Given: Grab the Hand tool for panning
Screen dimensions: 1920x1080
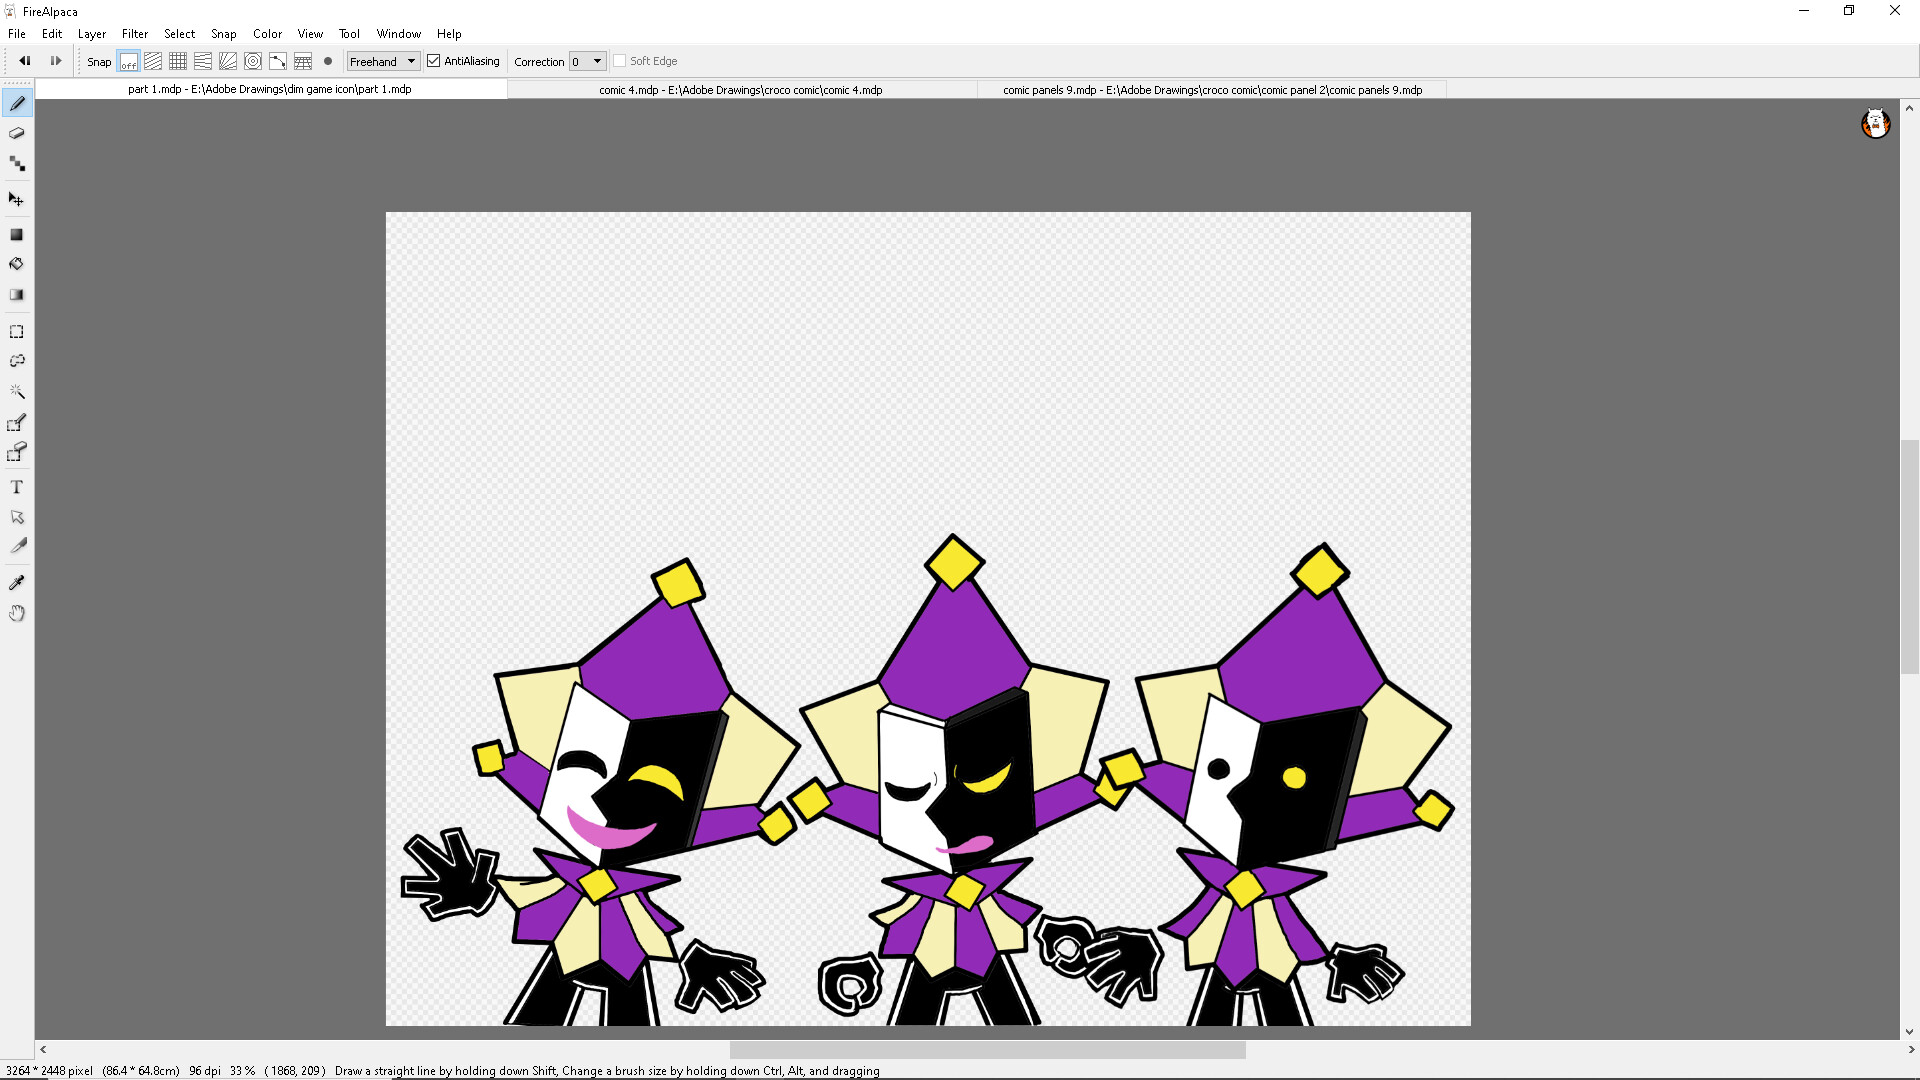Looking at the screenshot, I should pyautogui.click(x=17, y=613).
